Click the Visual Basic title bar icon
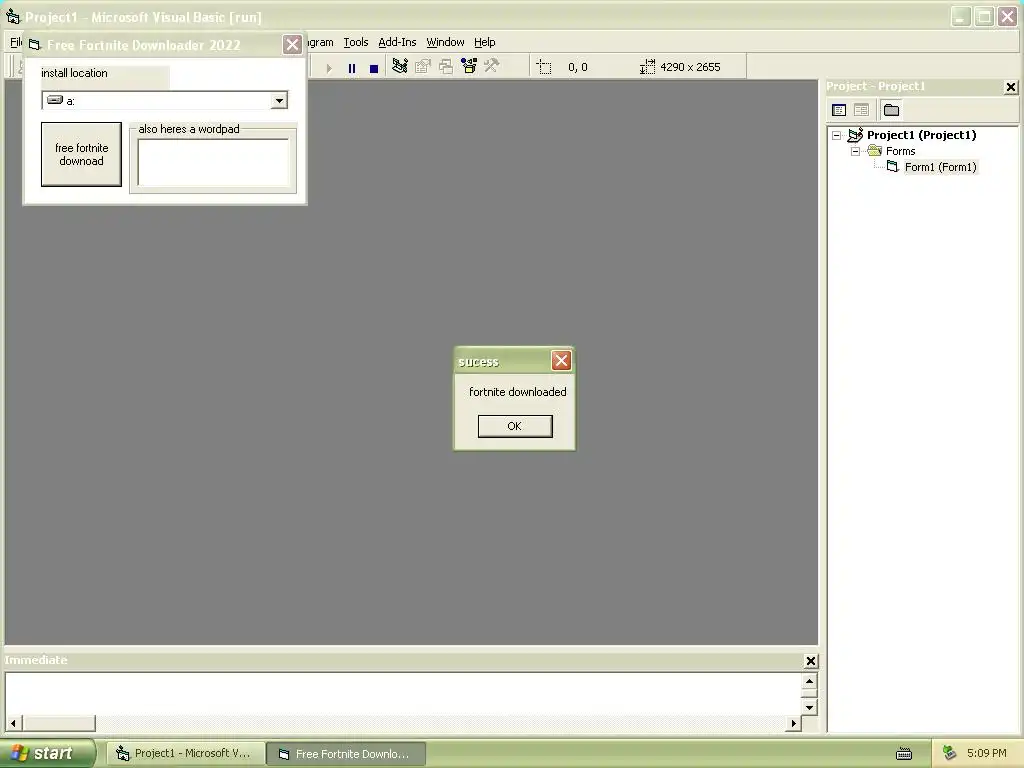 click(13, 16)
